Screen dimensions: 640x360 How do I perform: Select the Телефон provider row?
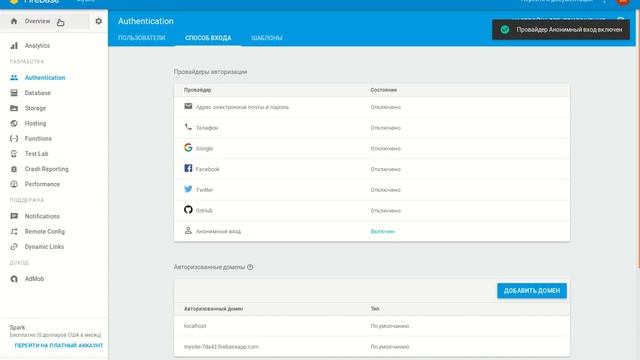372,128
